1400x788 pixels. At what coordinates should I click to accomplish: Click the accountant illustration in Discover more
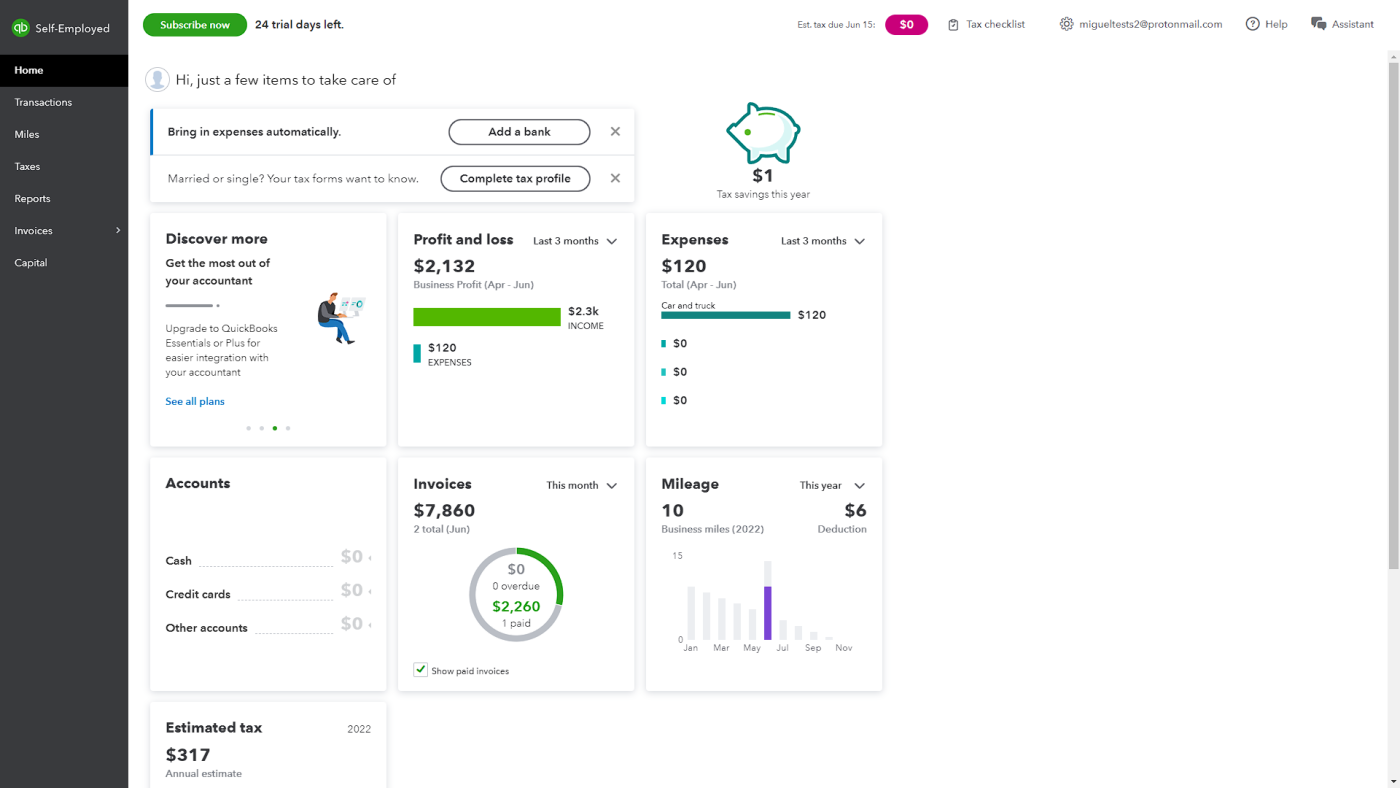tap(340, 318)
